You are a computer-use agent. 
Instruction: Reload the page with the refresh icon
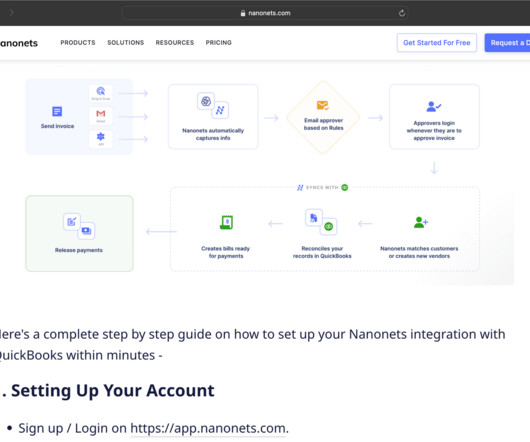coord(402,13)
